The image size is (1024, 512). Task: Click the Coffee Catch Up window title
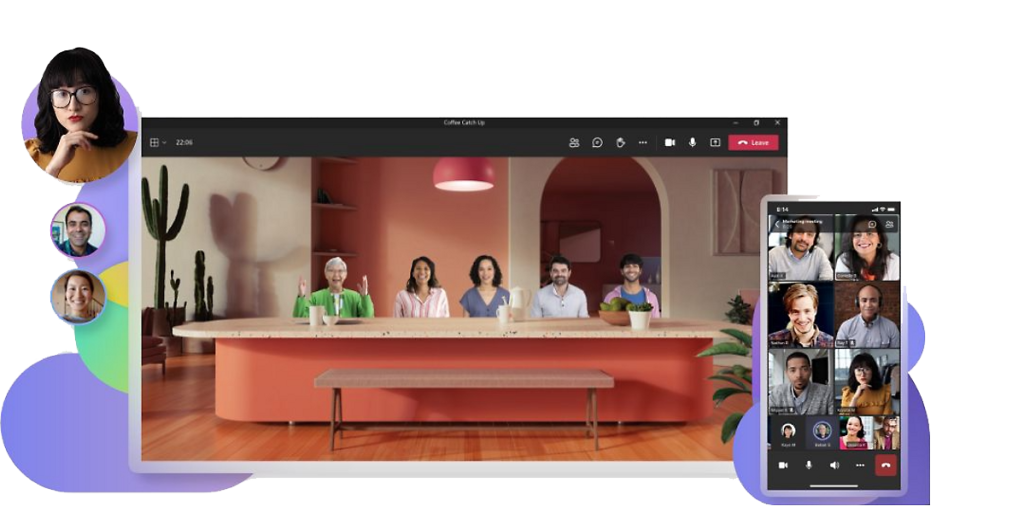pyautogui.click(x=464, y=123)
